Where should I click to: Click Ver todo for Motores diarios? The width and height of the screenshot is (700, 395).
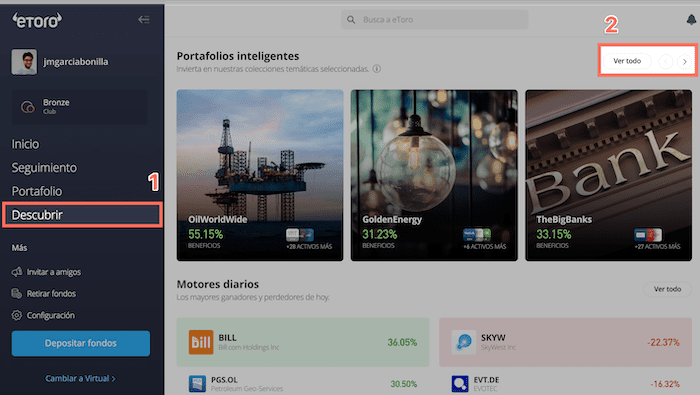click(667, 289)
